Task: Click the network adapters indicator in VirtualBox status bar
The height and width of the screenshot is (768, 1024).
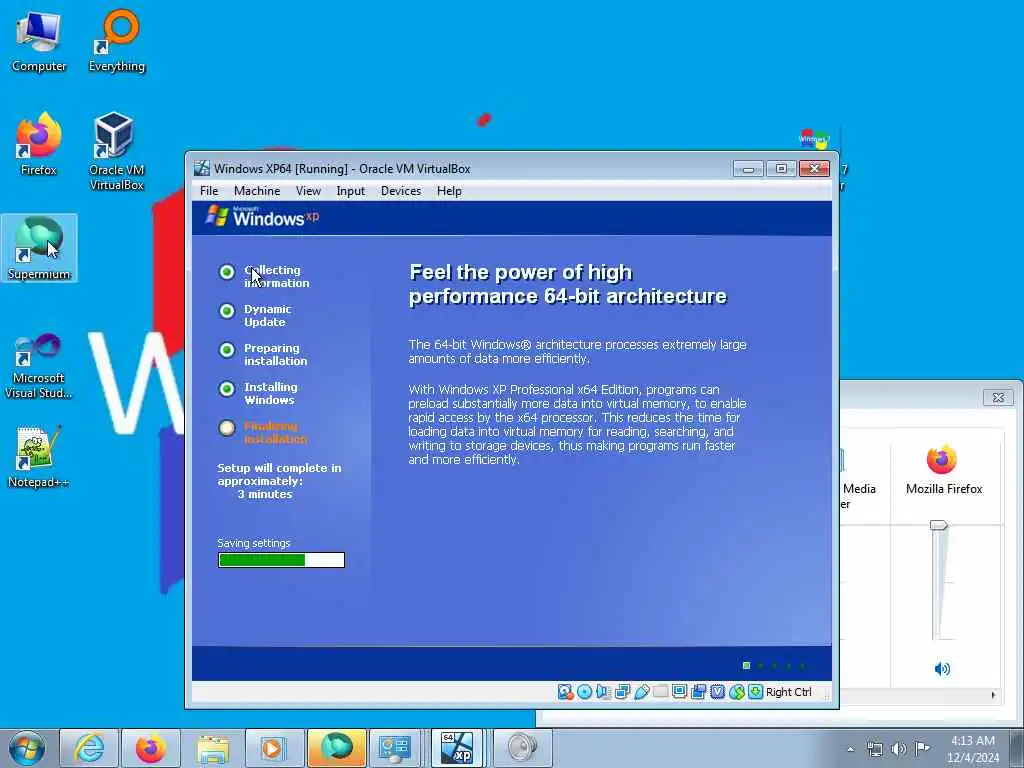Action: 622,692
